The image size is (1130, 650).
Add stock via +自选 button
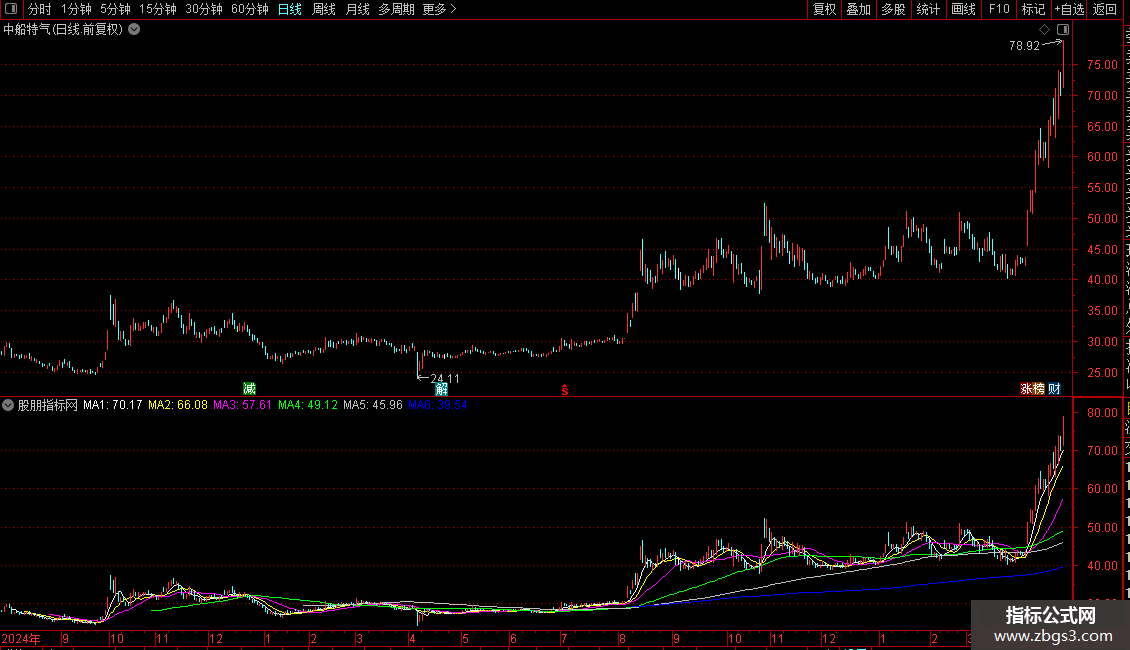pyautogui.click(x=1069, y=9)
